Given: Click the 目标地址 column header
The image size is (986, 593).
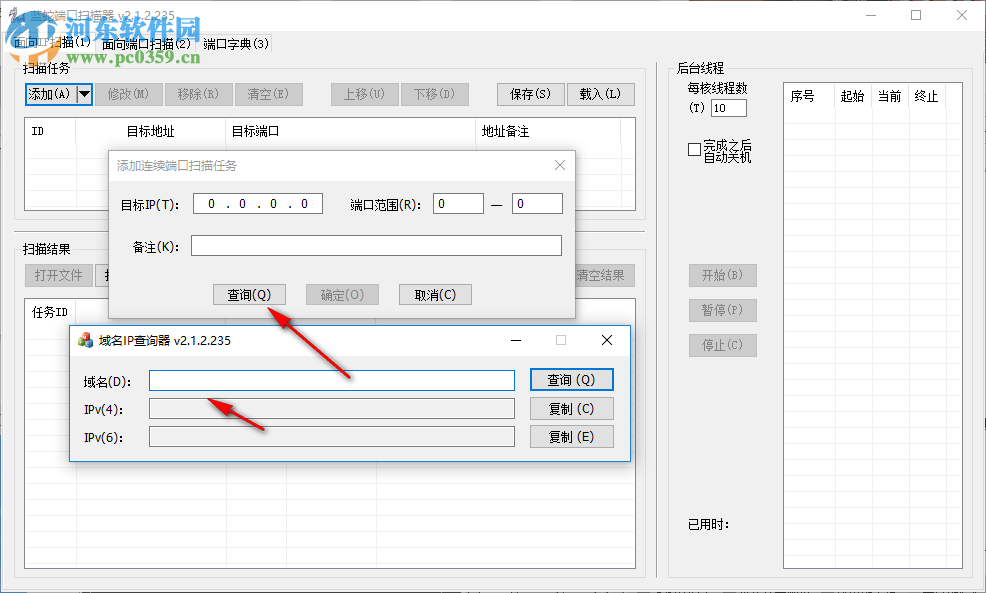Looking at the screenshot, I should coord(150,131).
